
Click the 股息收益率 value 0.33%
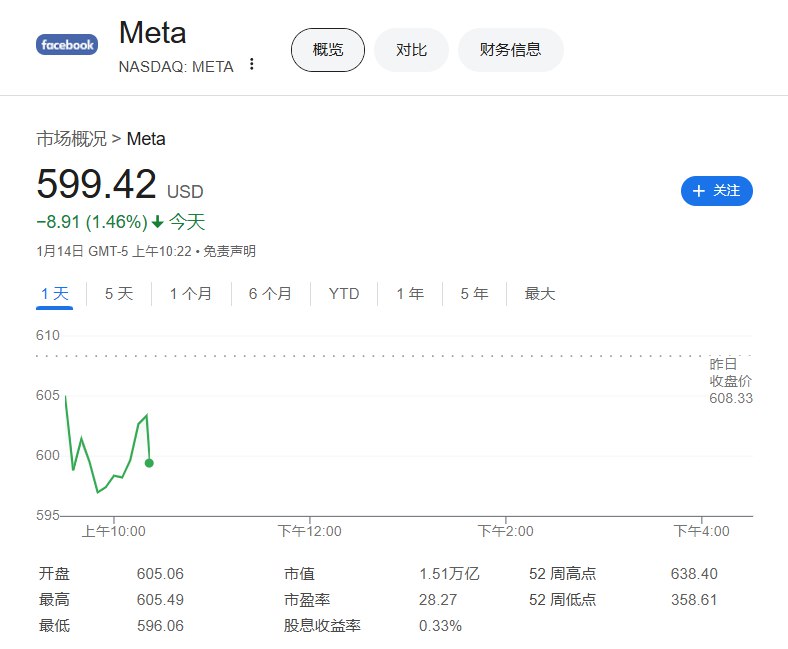tap(440, 626)
